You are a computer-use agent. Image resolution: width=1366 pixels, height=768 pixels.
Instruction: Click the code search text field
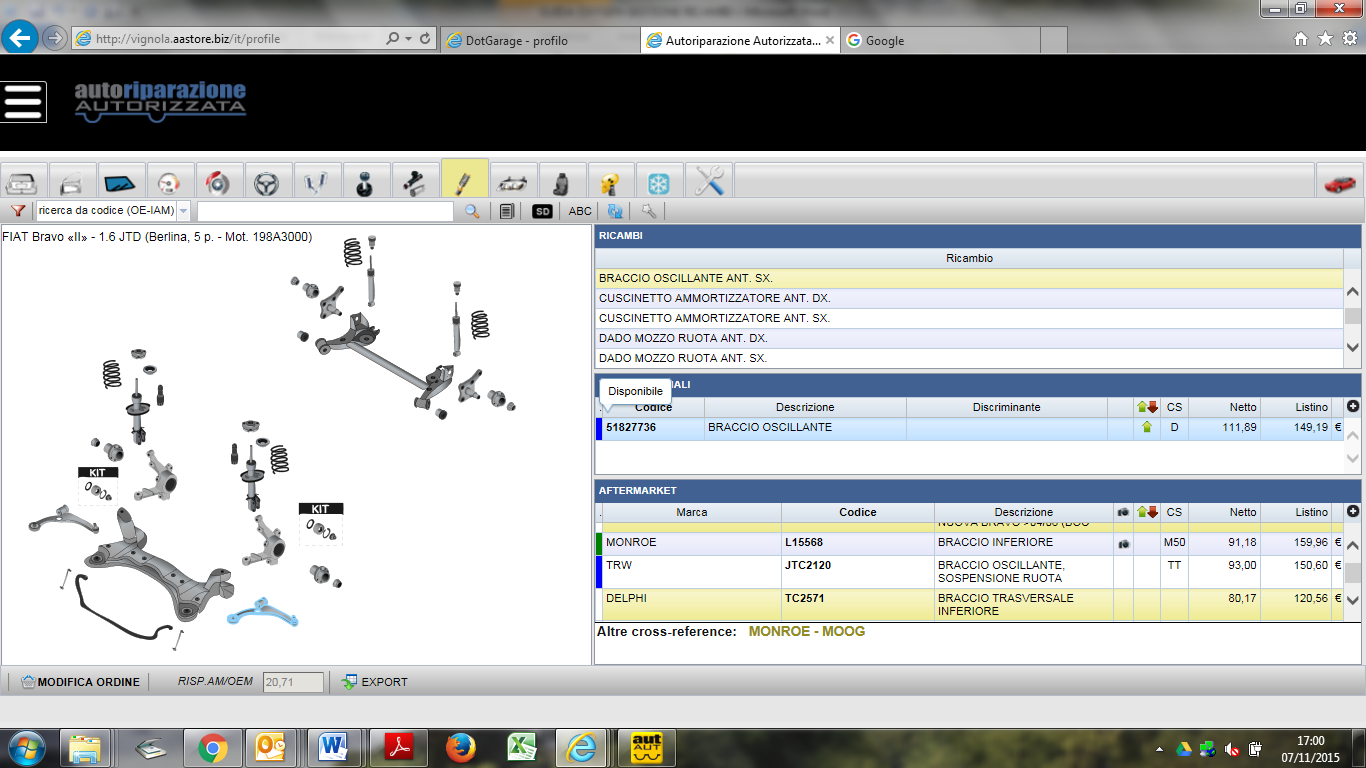pyautogui.click(x=325, y=211)
